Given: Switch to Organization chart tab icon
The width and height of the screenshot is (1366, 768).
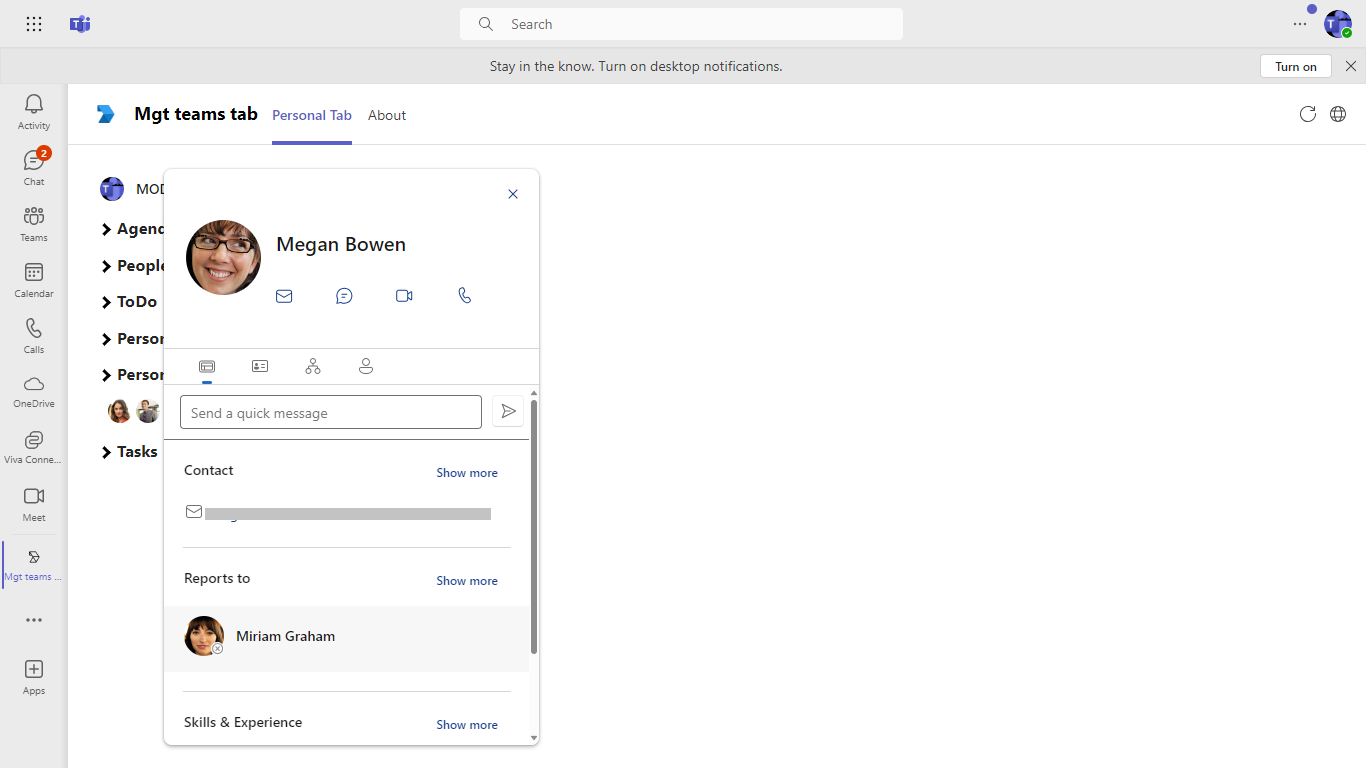Looking at the screenshot, I should coord(313,367).
